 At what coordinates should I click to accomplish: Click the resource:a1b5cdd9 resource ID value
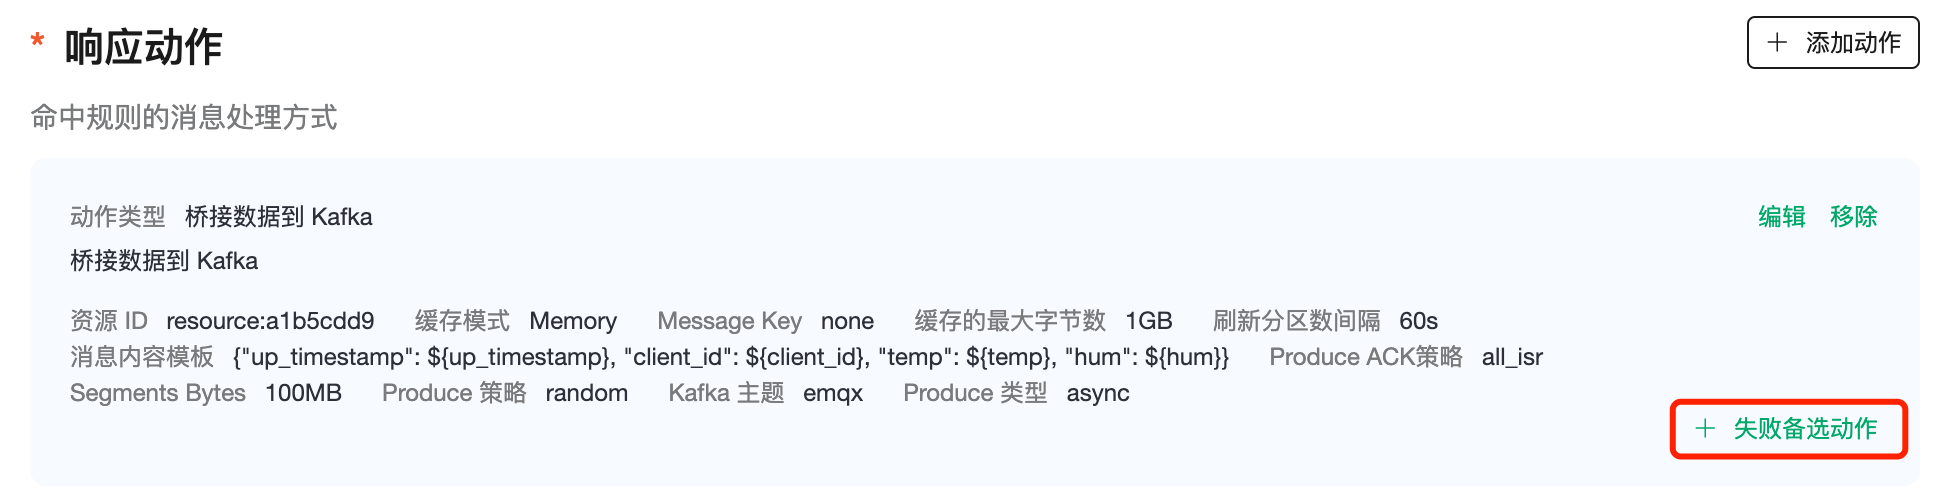click(x=270, y=321)
